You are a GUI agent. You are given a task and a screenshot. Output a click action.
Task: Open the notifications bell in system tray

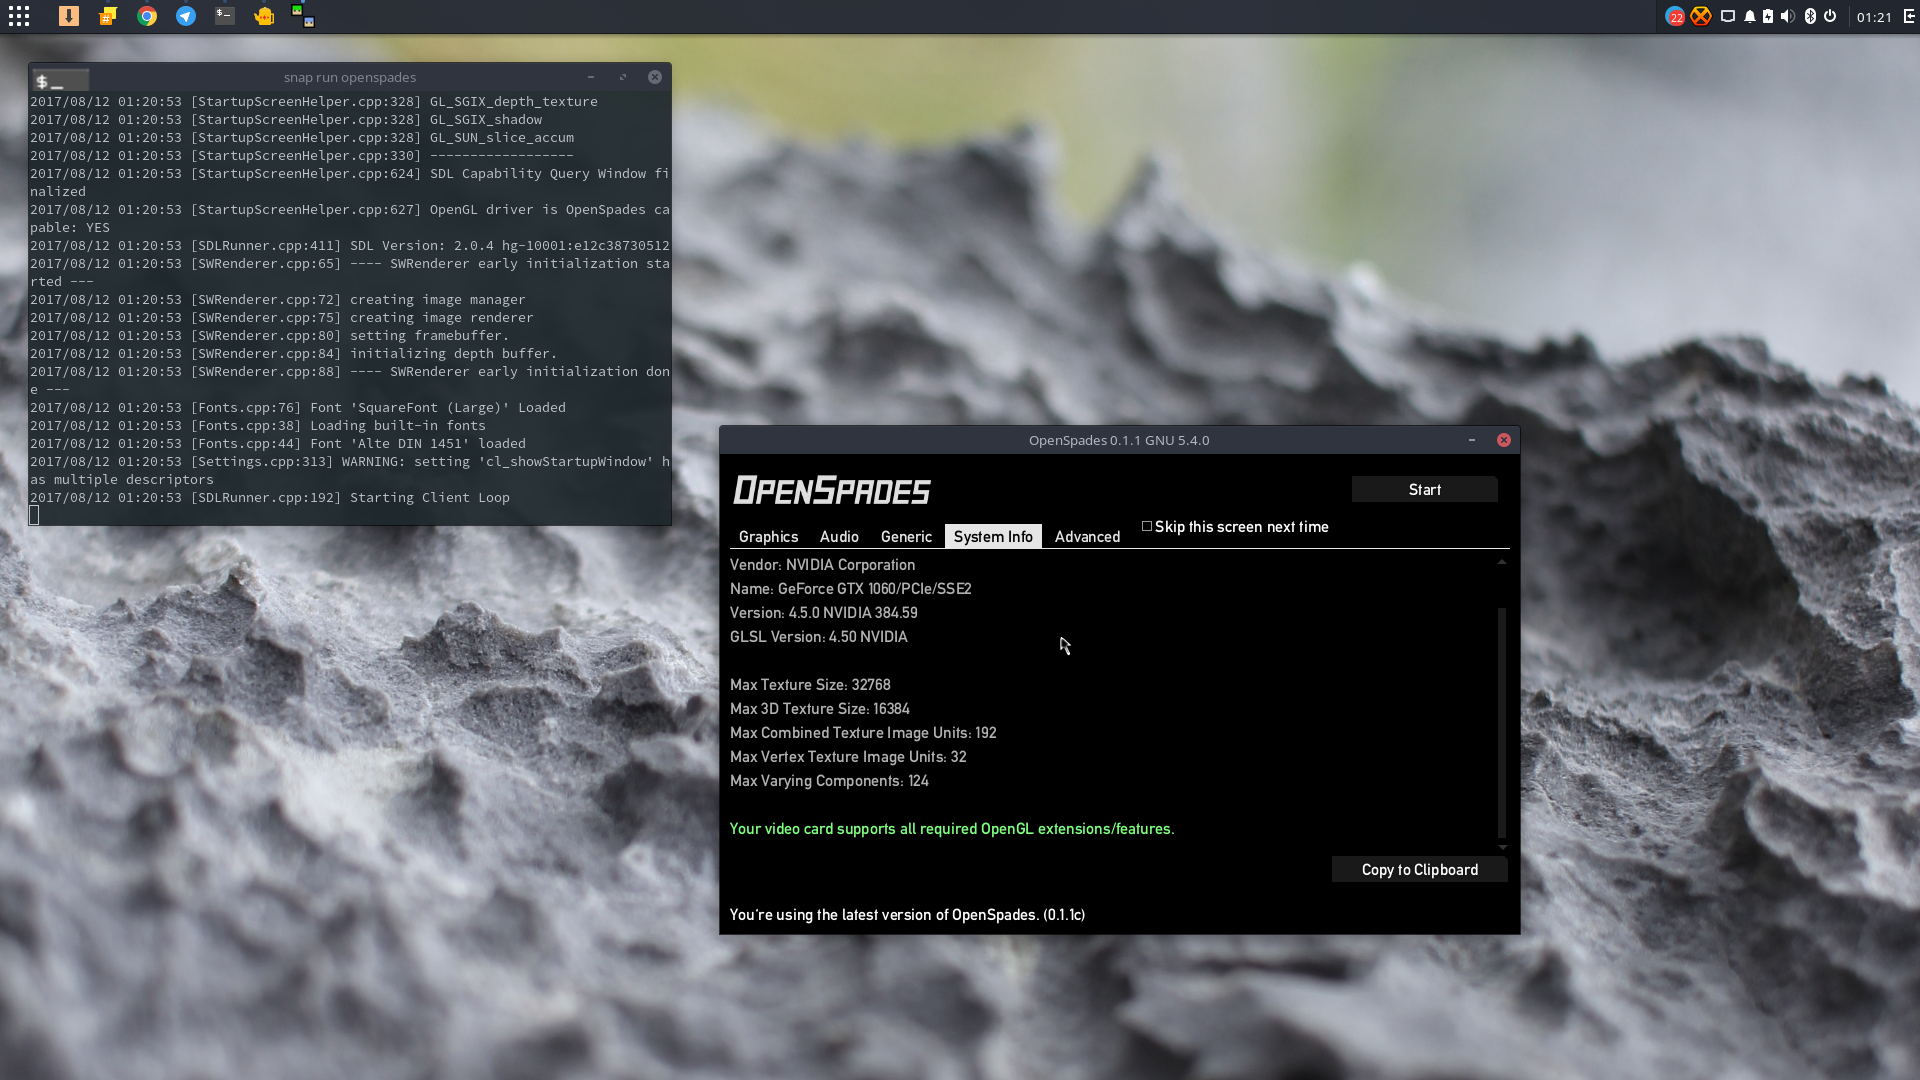[1750, 16]
